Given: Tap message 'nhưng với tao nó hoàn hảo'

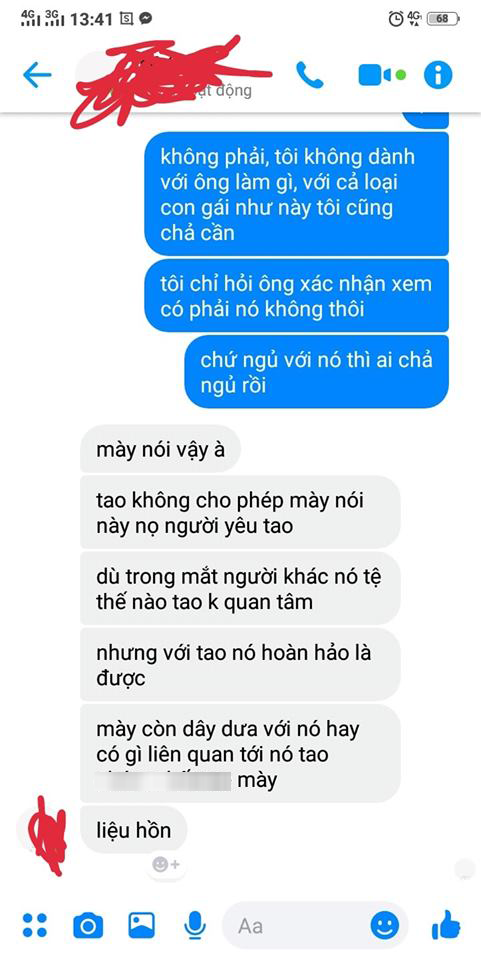Looking at the screenshot, I should point(240,665).
